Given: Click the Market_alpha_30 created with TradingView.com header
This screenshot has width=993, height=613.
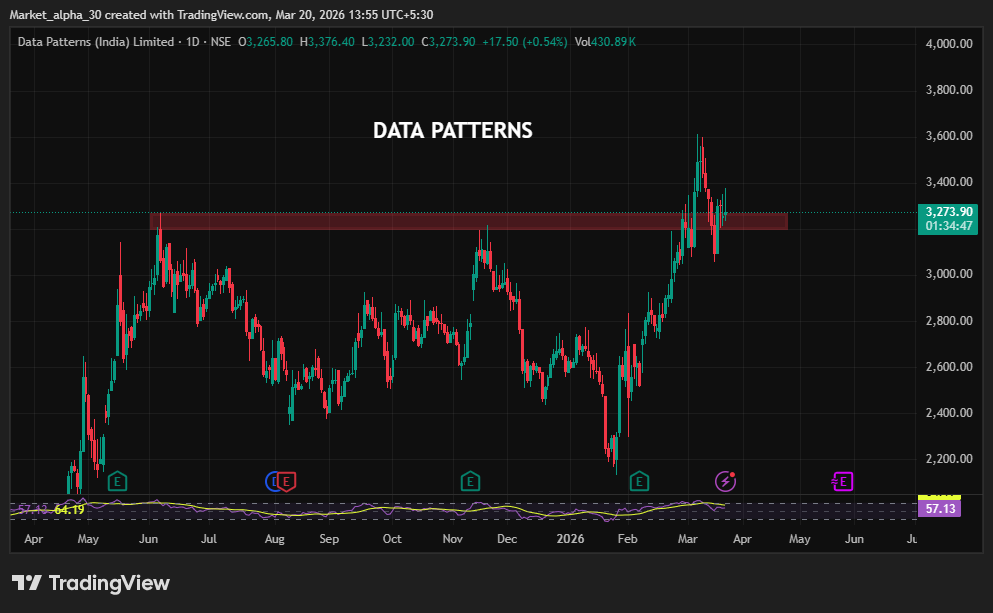Looking at the screenshot, I should pyautogui.click(x=222, y=15).
